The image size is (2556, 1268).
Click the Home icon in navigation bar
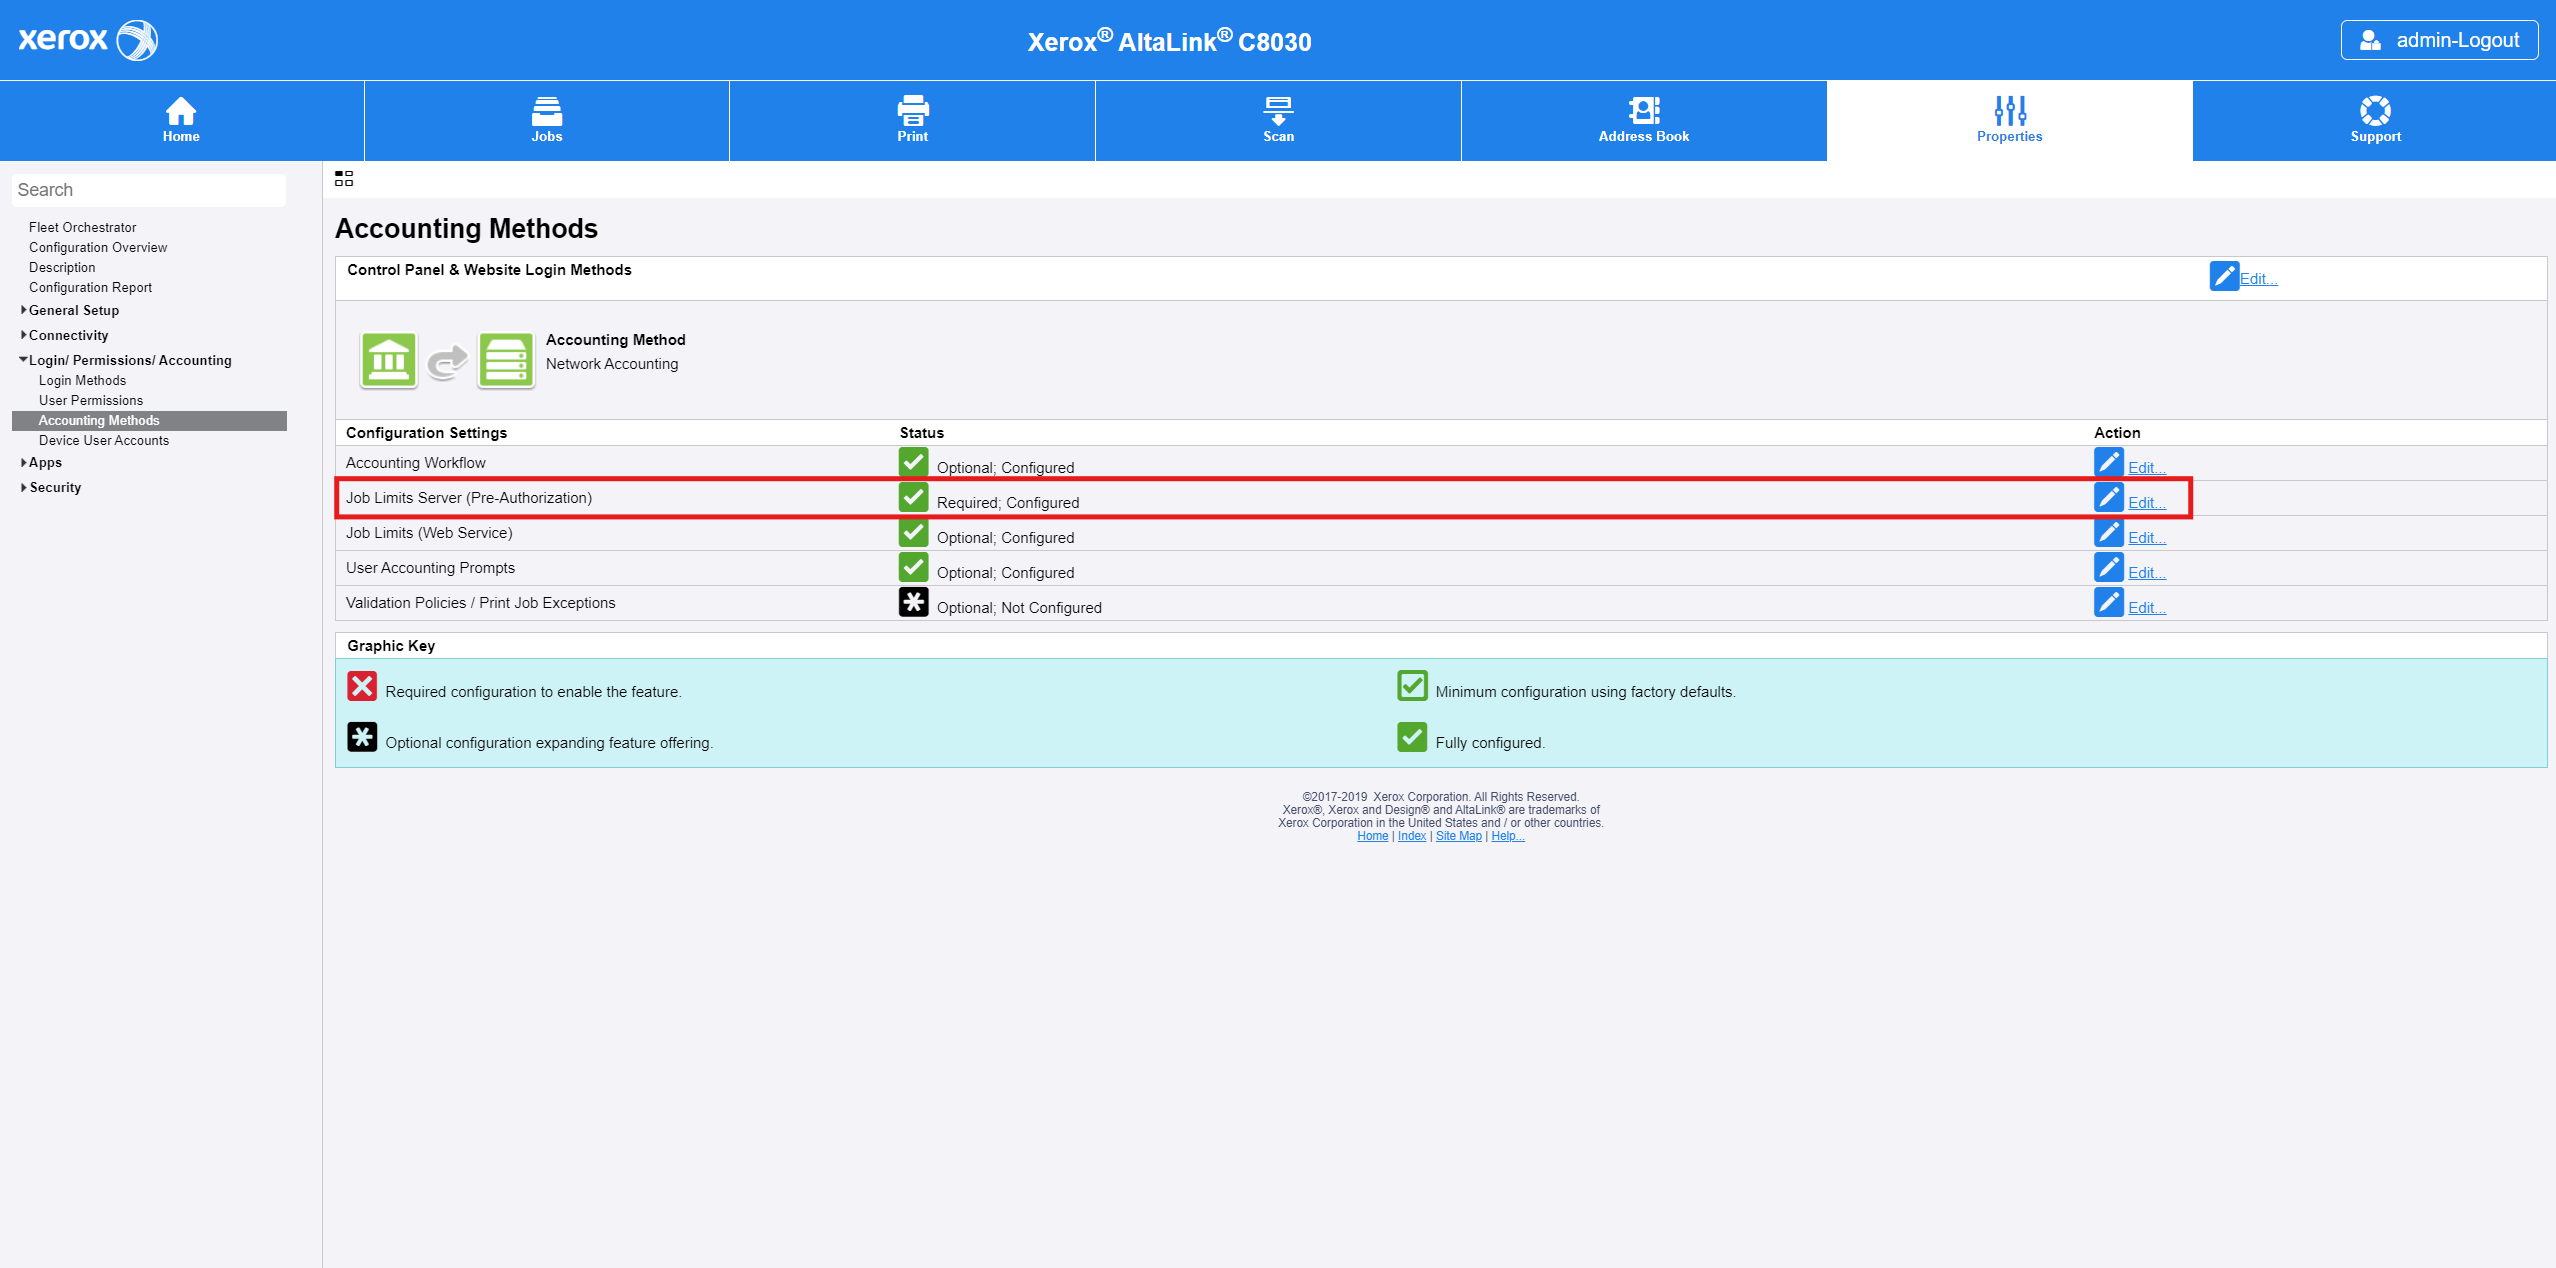click(181, 110)
